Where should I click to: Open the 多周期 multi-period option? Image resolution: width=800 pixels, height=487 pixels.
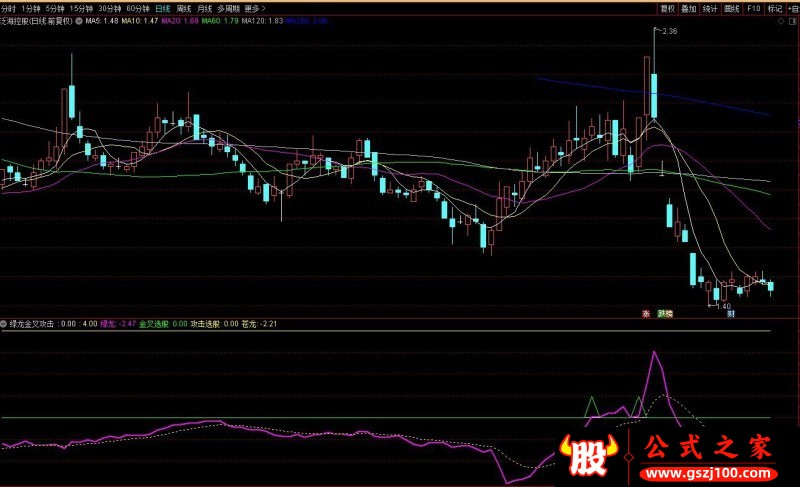pos(229,7)
